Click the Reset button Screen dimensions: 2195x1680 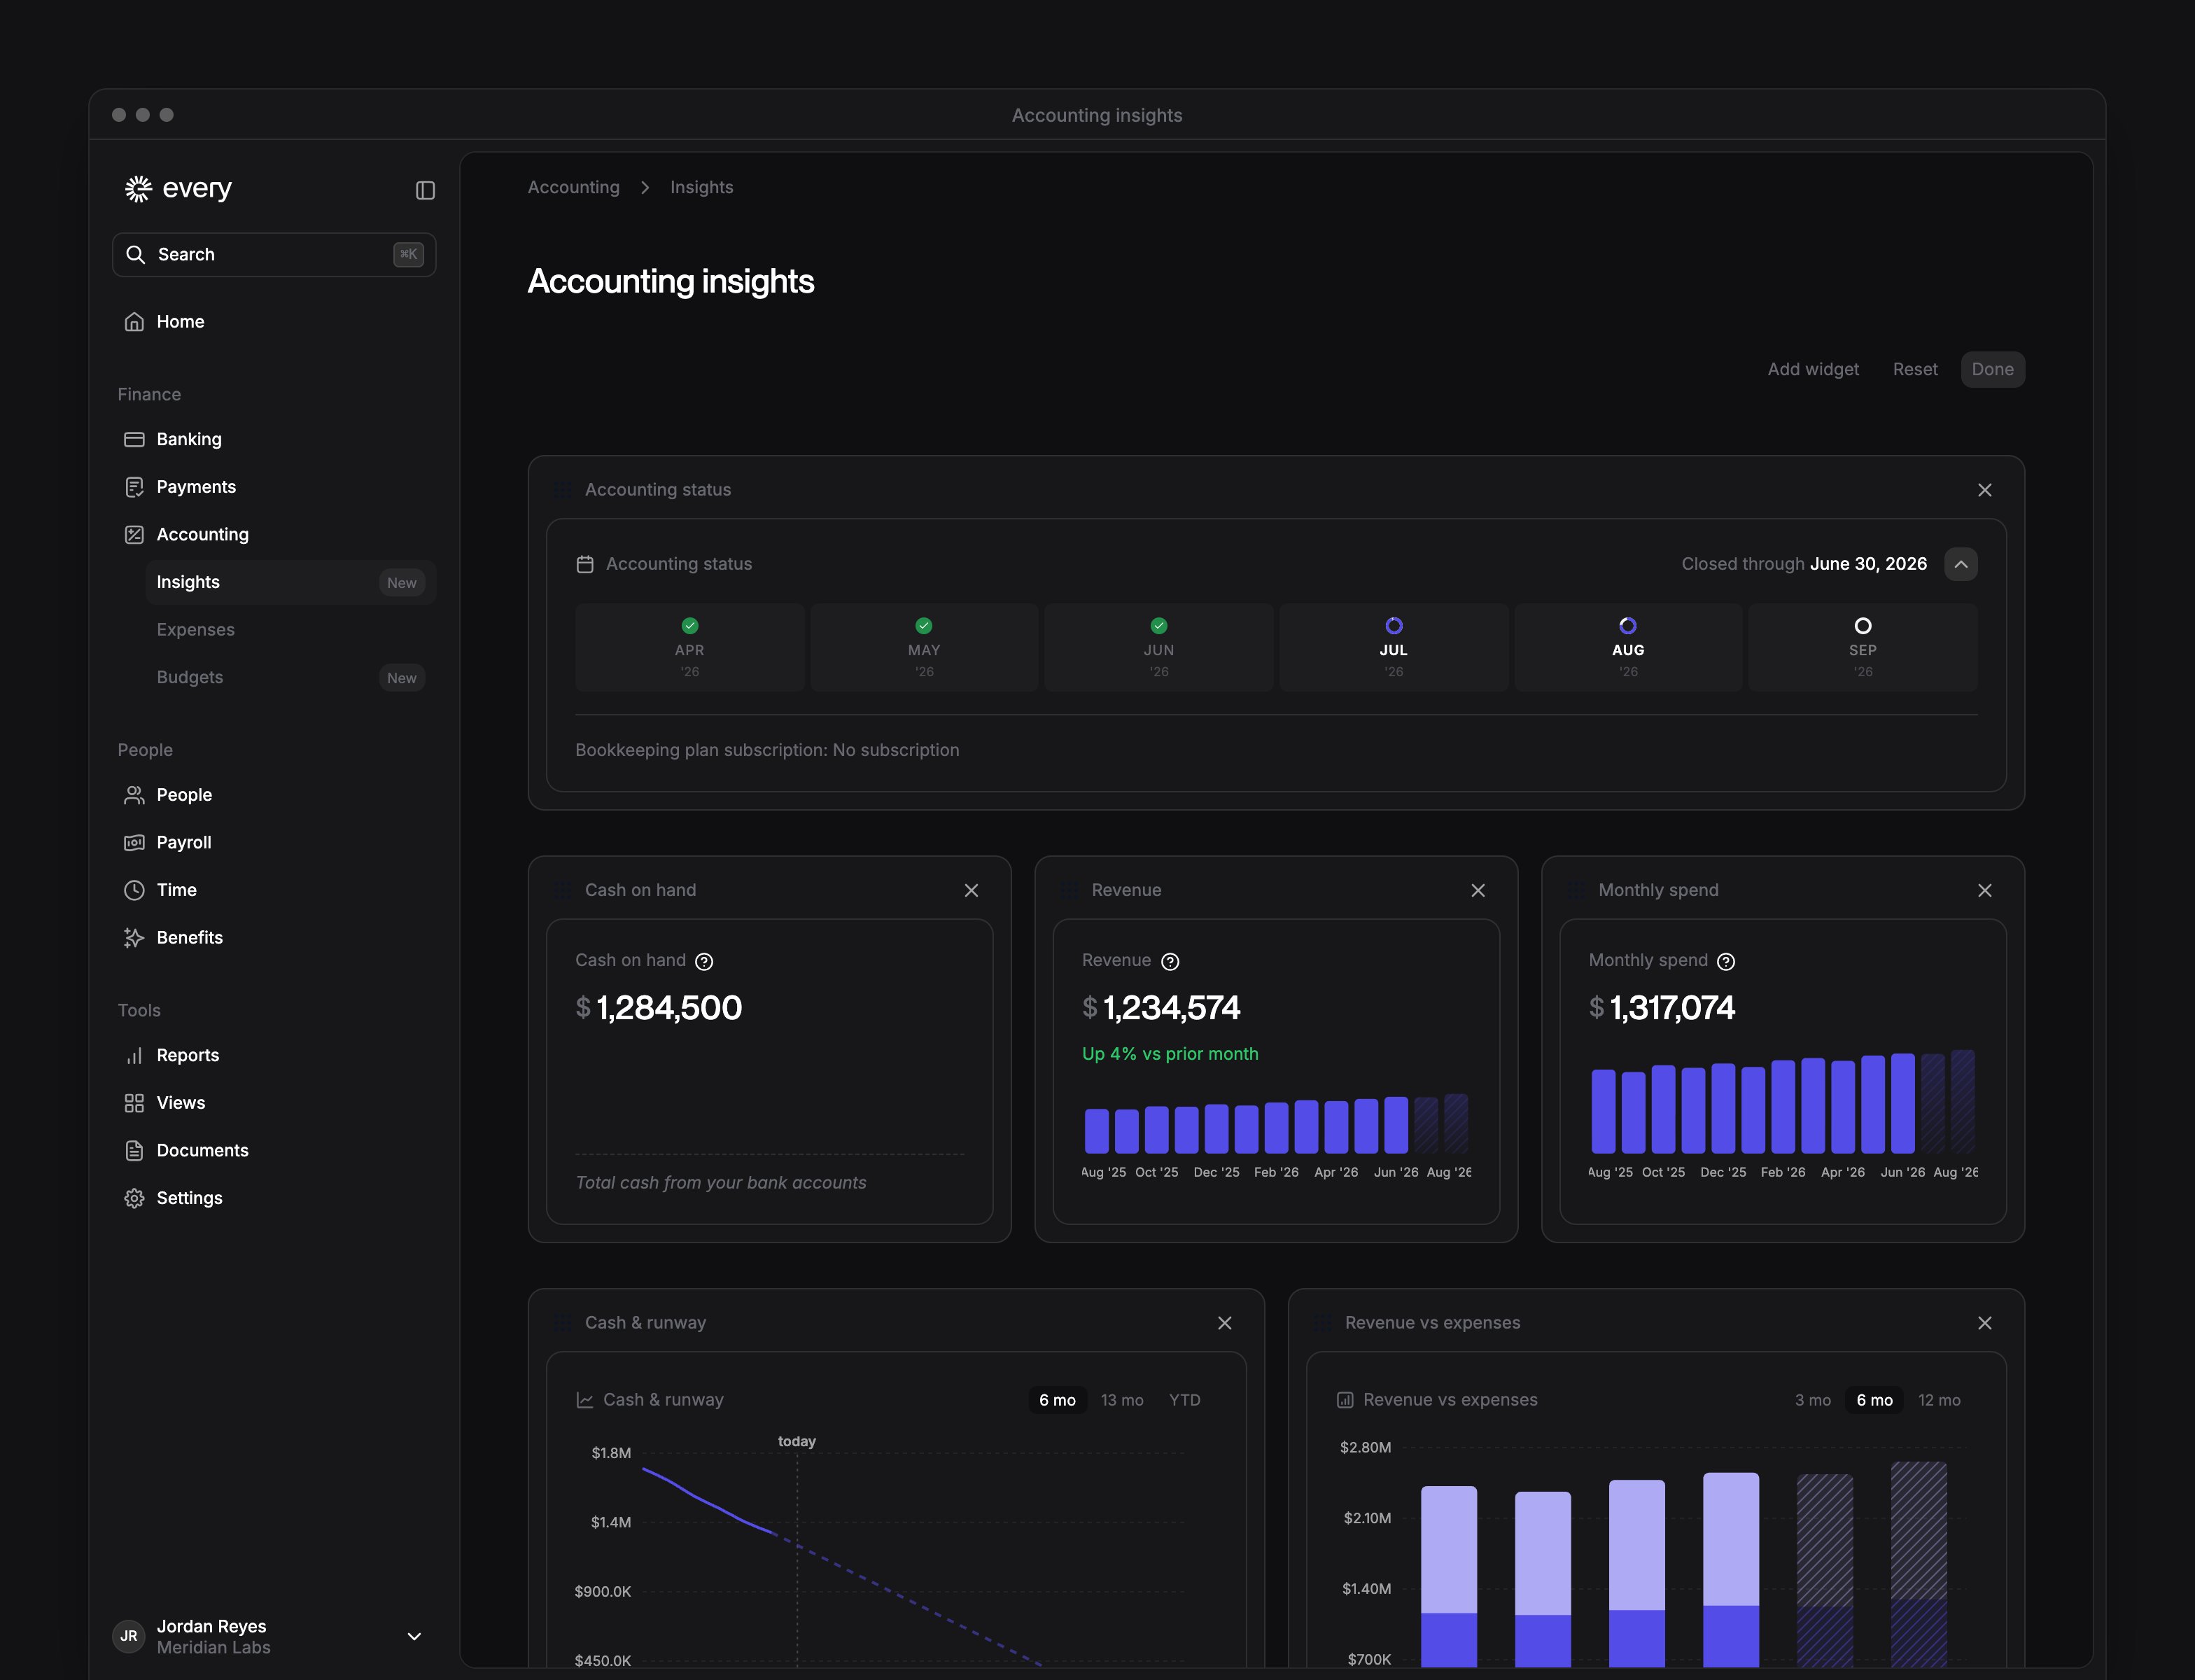pos(1915,370)
